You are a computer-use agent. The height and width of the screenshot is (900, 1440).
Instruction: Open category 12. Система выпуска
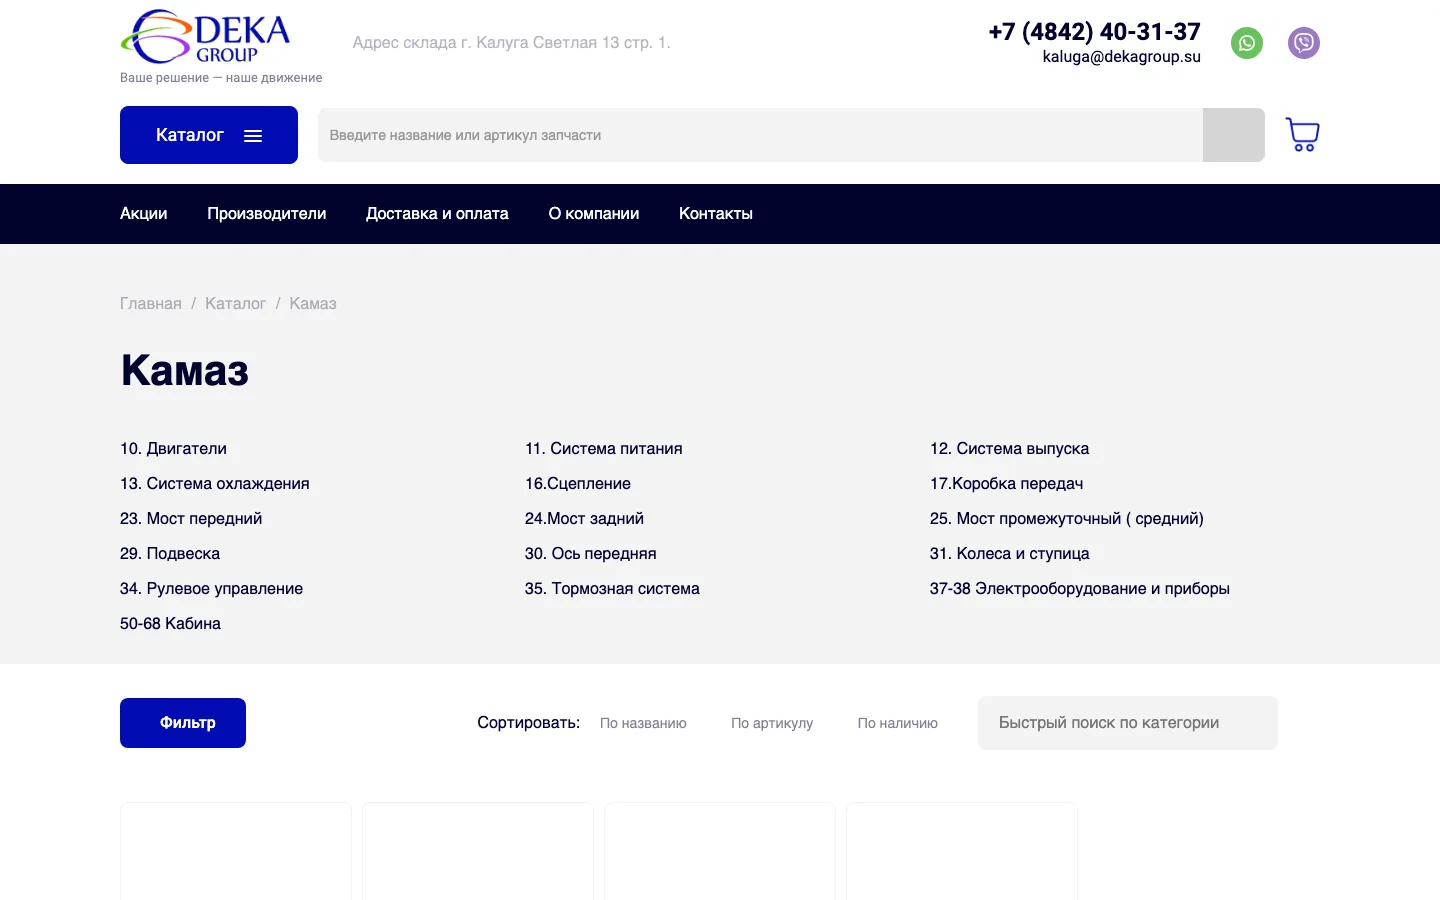pyautogui.click(x=1009, y=449)
